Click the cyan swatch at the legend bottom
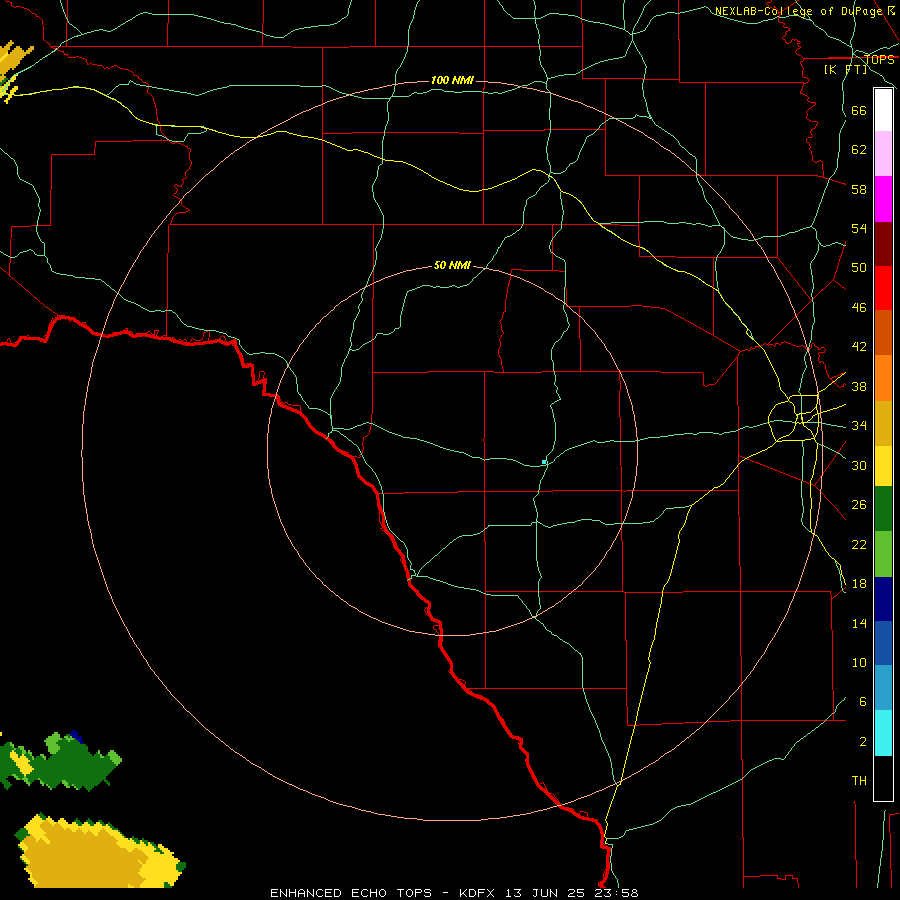This screenshot has width=900, height=900. click(883, 733)
